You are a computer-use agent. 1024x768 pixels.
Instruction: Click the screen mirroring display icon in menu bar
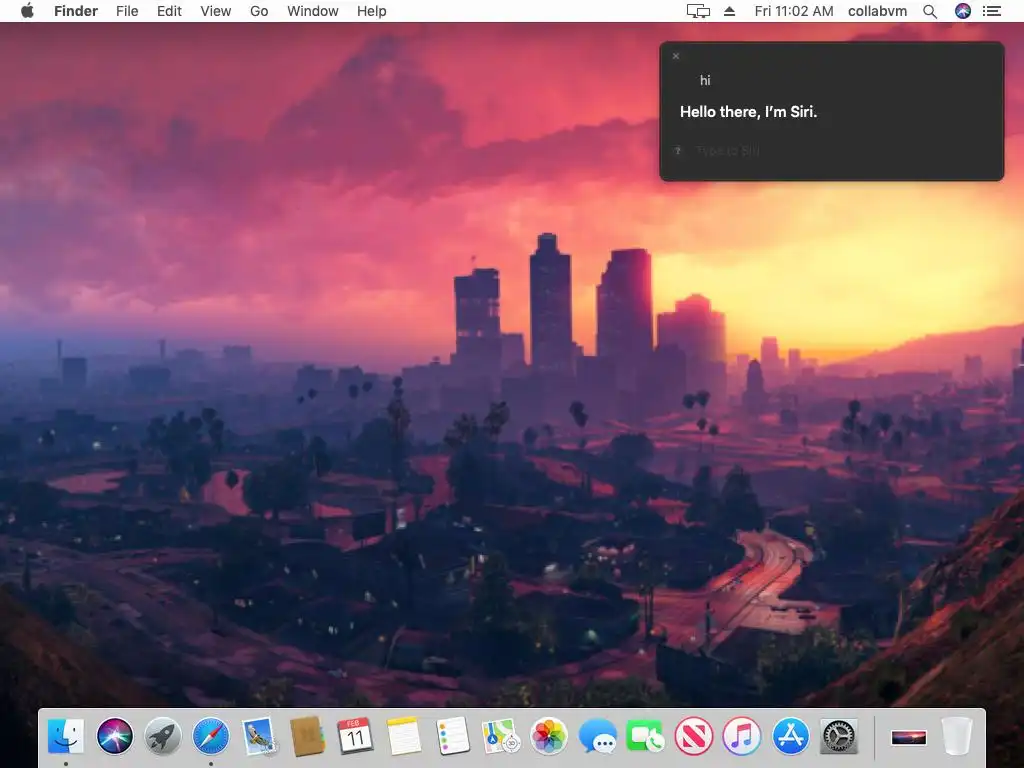698,11
